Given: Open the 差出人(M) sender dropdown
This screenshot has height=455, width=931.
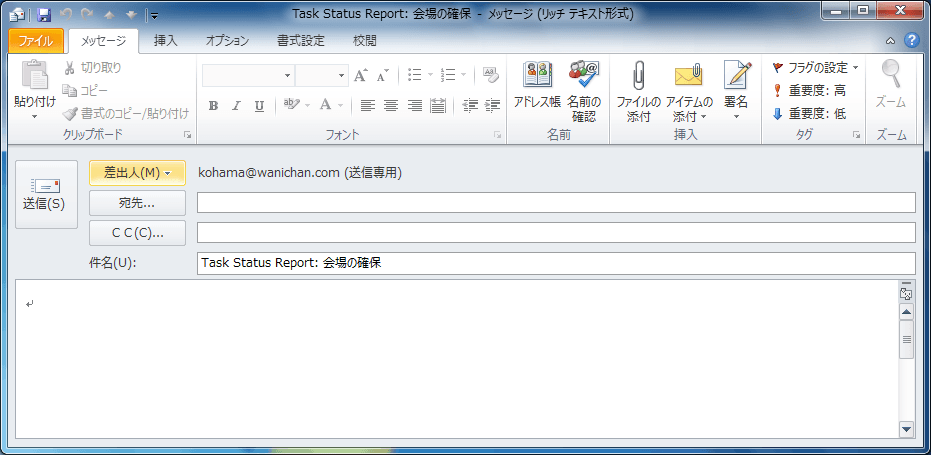Looking at the screenshot, I should click(x=137, y=173).
